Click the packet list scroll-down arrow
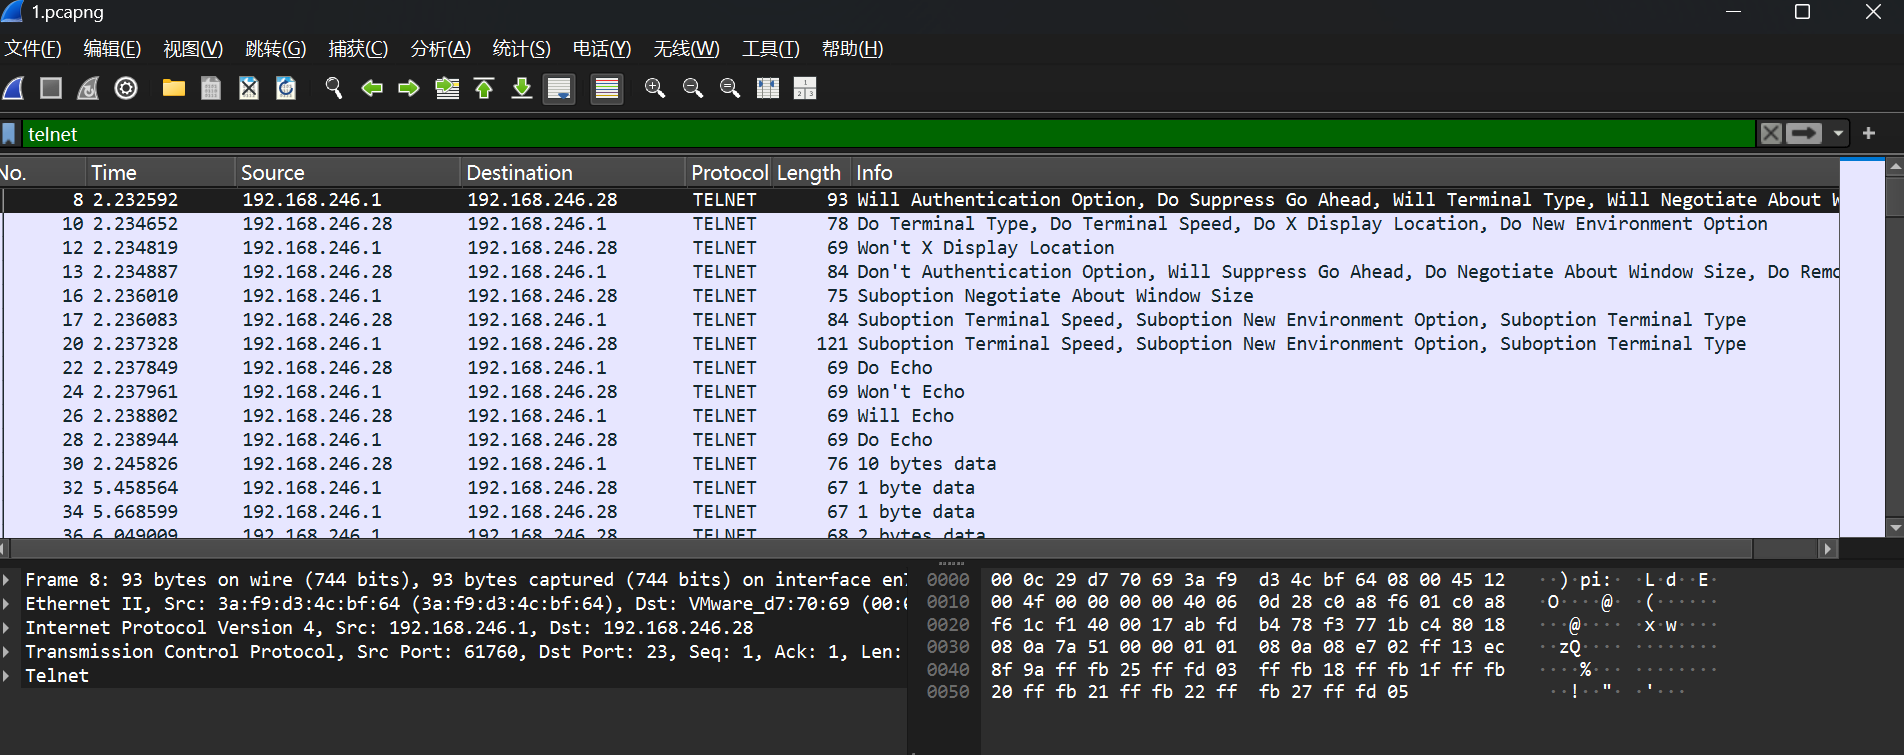This screenshot has width=1904, height=755. pos(1894,527)
